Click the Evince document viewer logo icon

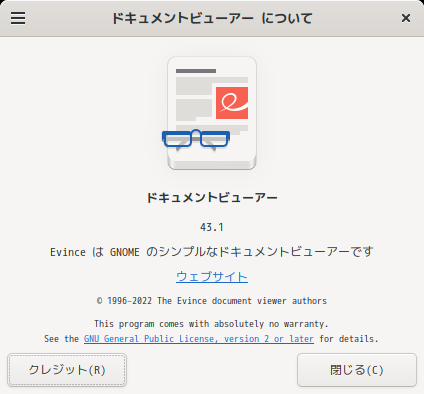click(210, 113)
